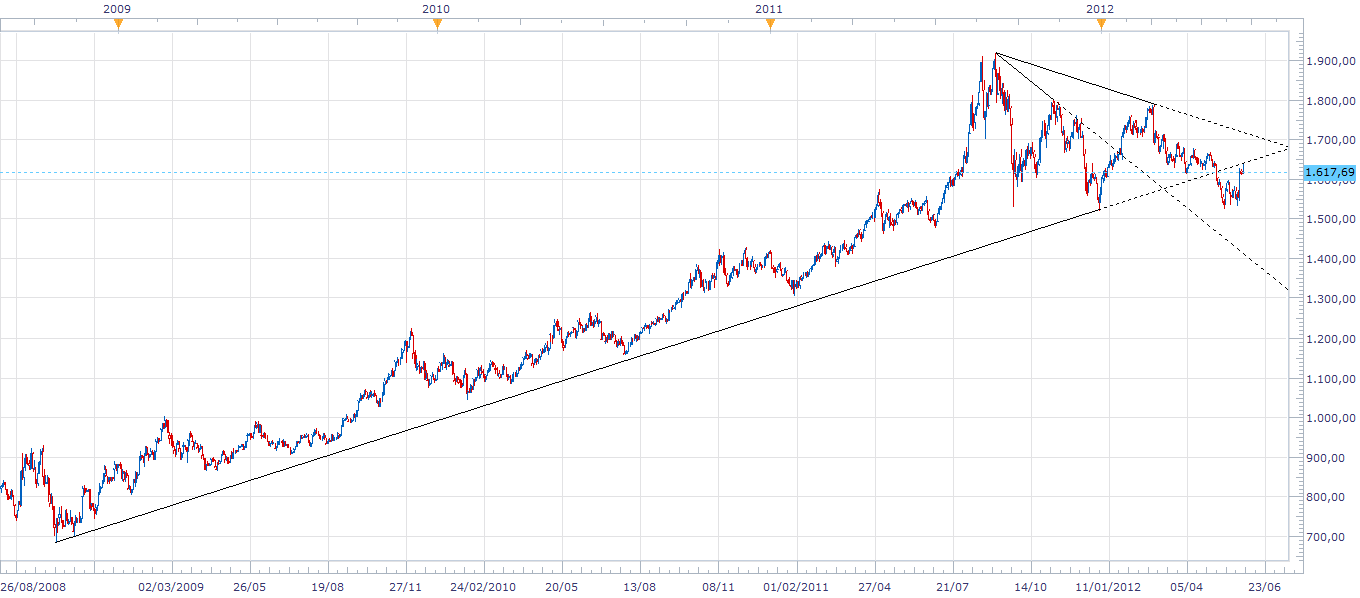Viewport: 1360px width, 598px height.
Task: Select the highlighted current price label 1.617,69
Action: point(1329,172)
